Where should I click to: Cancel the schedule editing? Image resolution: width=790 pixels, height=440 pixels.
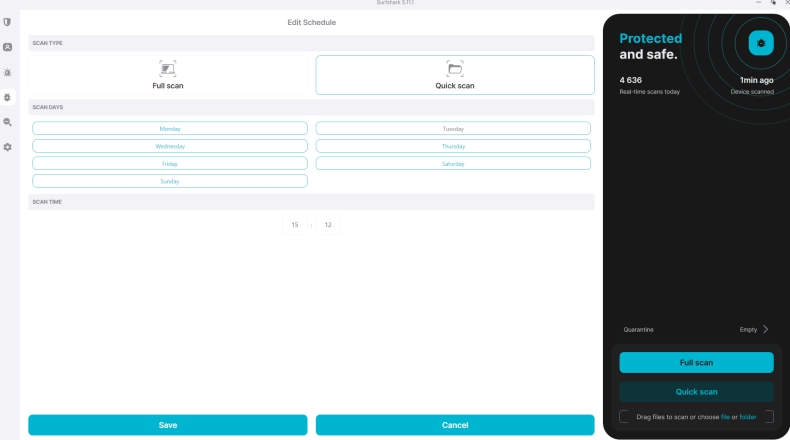click(455, 425)
